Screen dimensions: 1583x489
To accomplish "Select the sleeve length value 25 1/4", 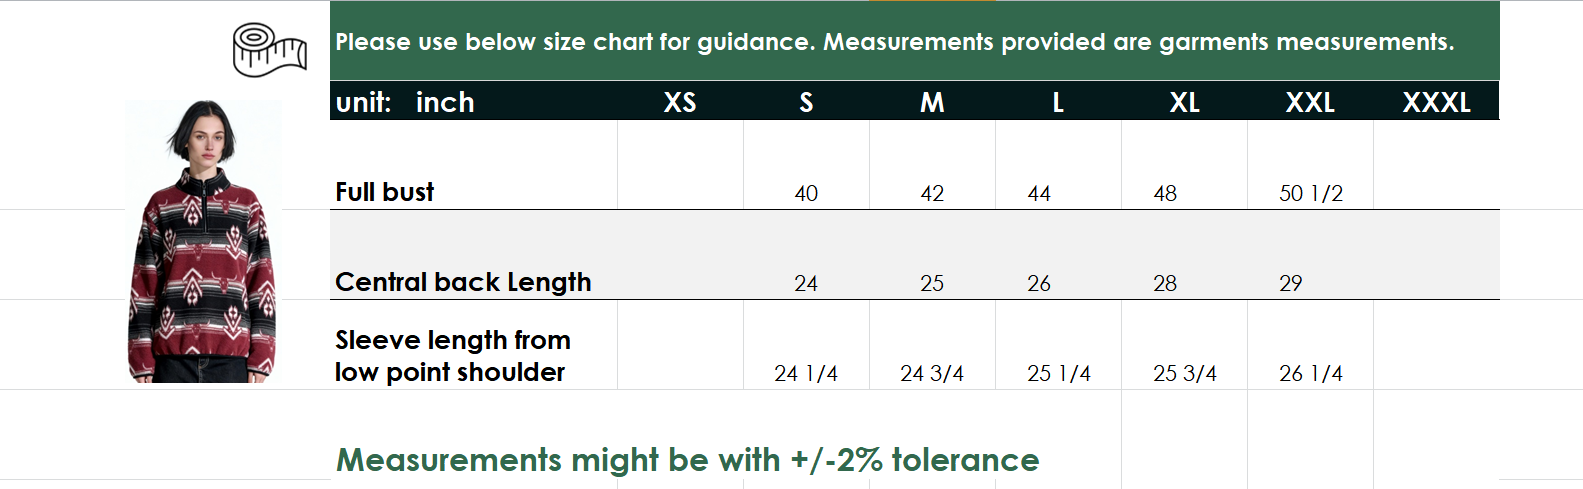I will 1058,373.
